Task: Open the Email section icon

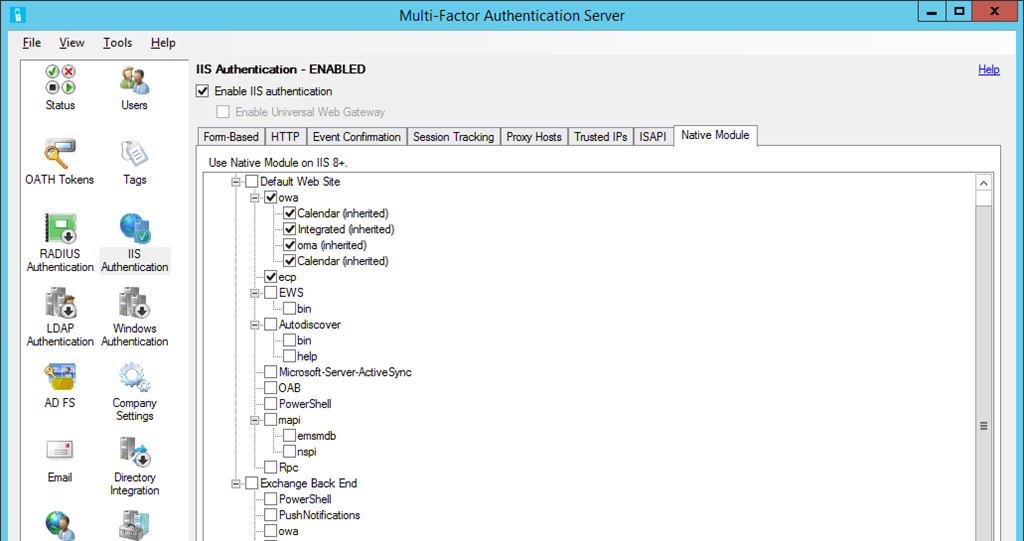Action: (59, 460)
